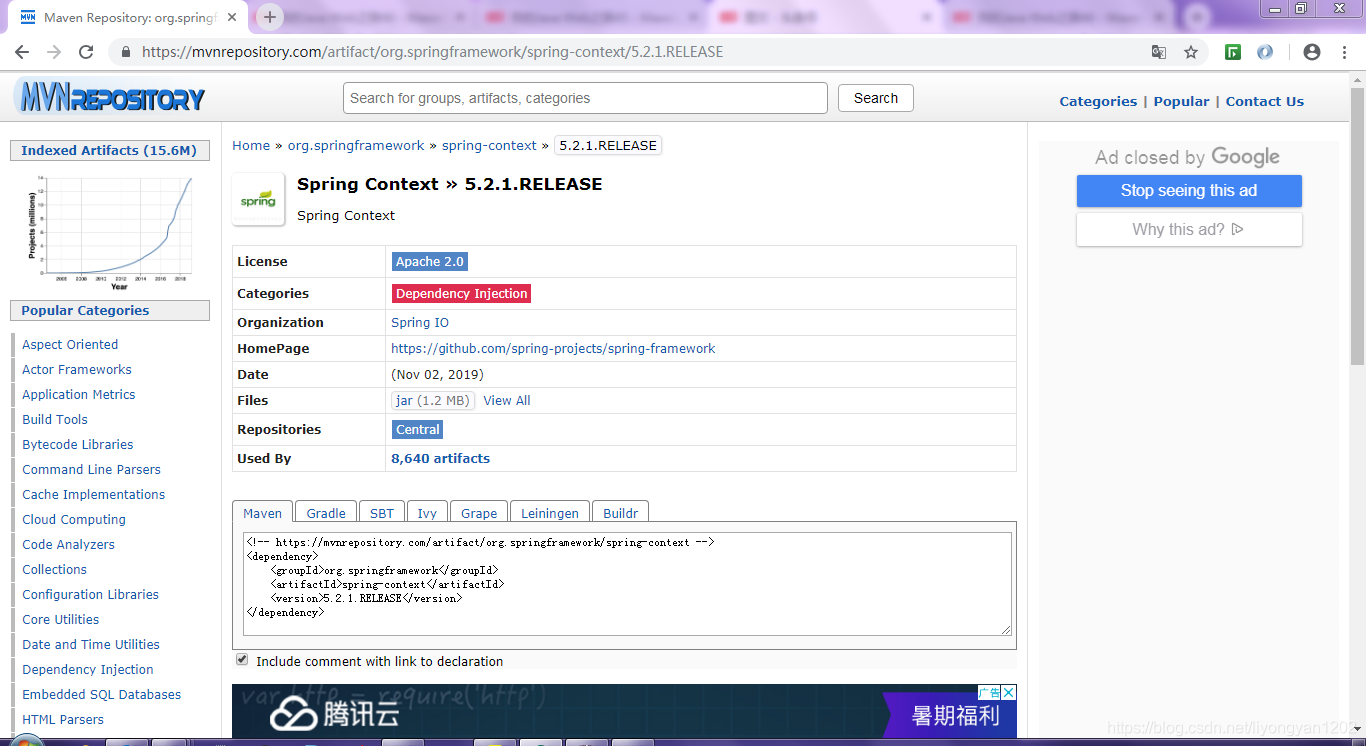Open 8,640 artifacts usage link
Viewport: 1366px width, 746px height.
click(x=441, y=458)
